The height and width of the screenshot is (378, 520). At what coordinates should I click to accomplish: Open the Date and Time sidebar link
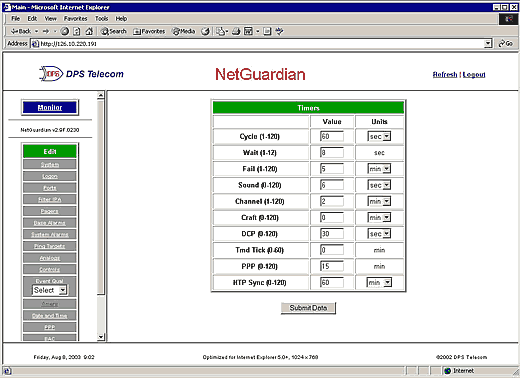point(50,316)
